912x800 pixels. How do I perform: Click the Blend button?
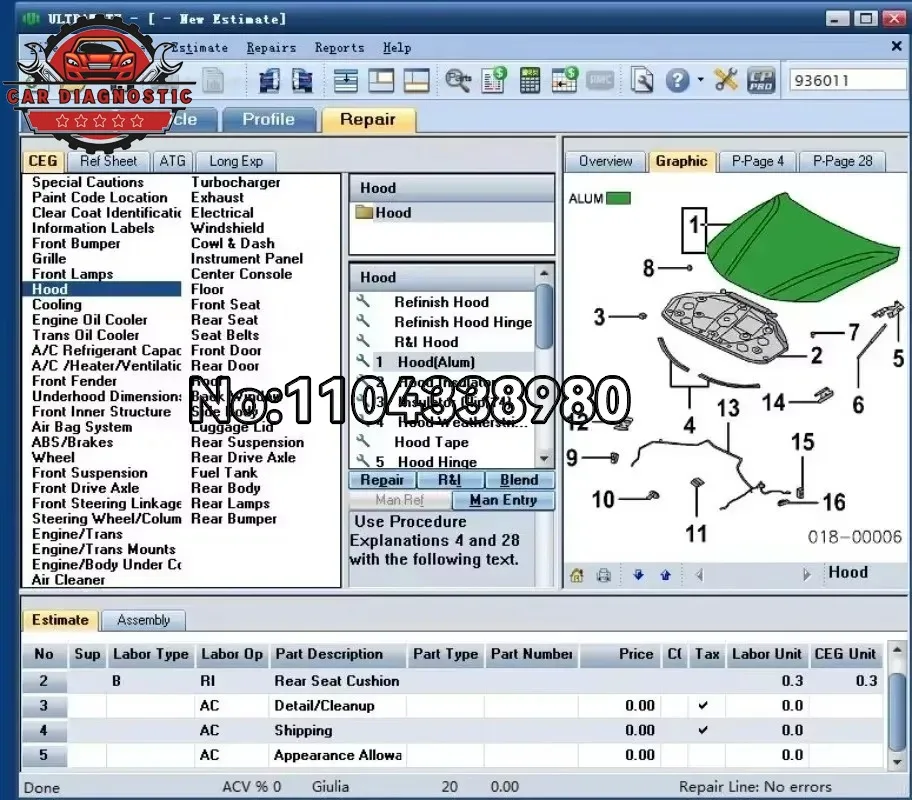[519, 480]
